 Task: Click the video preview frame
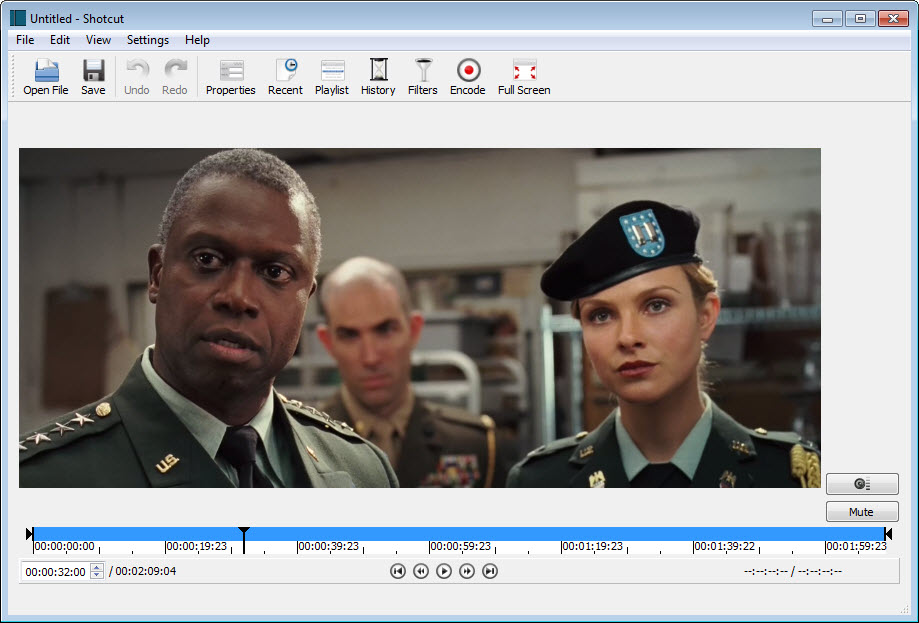click(420, 318)
